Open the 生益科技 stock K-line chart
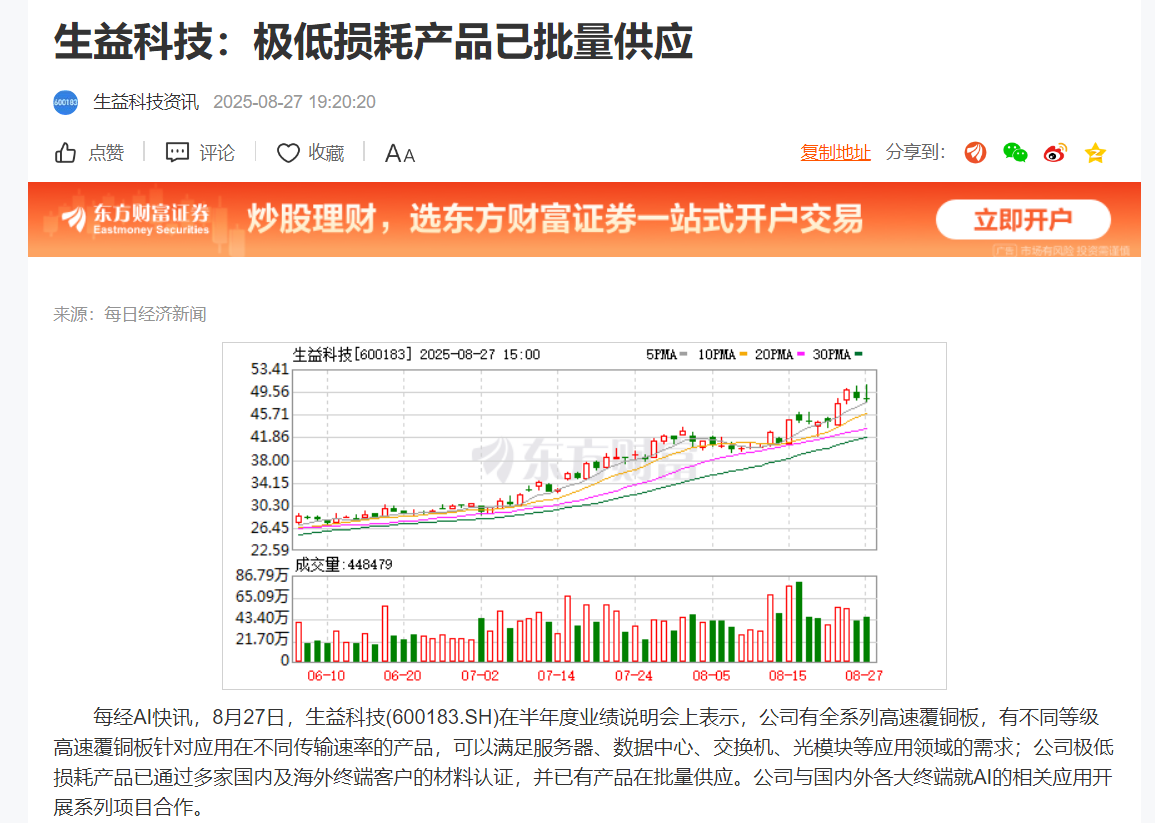Screen dimensions: 1155x823 [584, 516]
